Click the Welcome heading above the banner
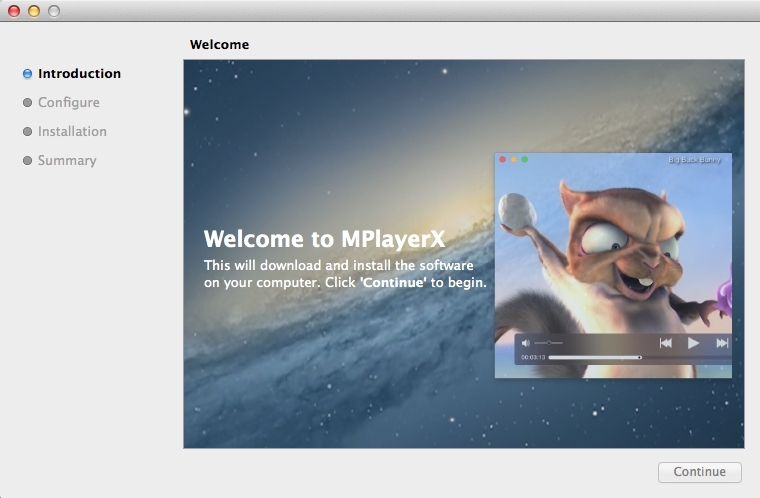This screenshot has height=498, width=760. (220, 45)
